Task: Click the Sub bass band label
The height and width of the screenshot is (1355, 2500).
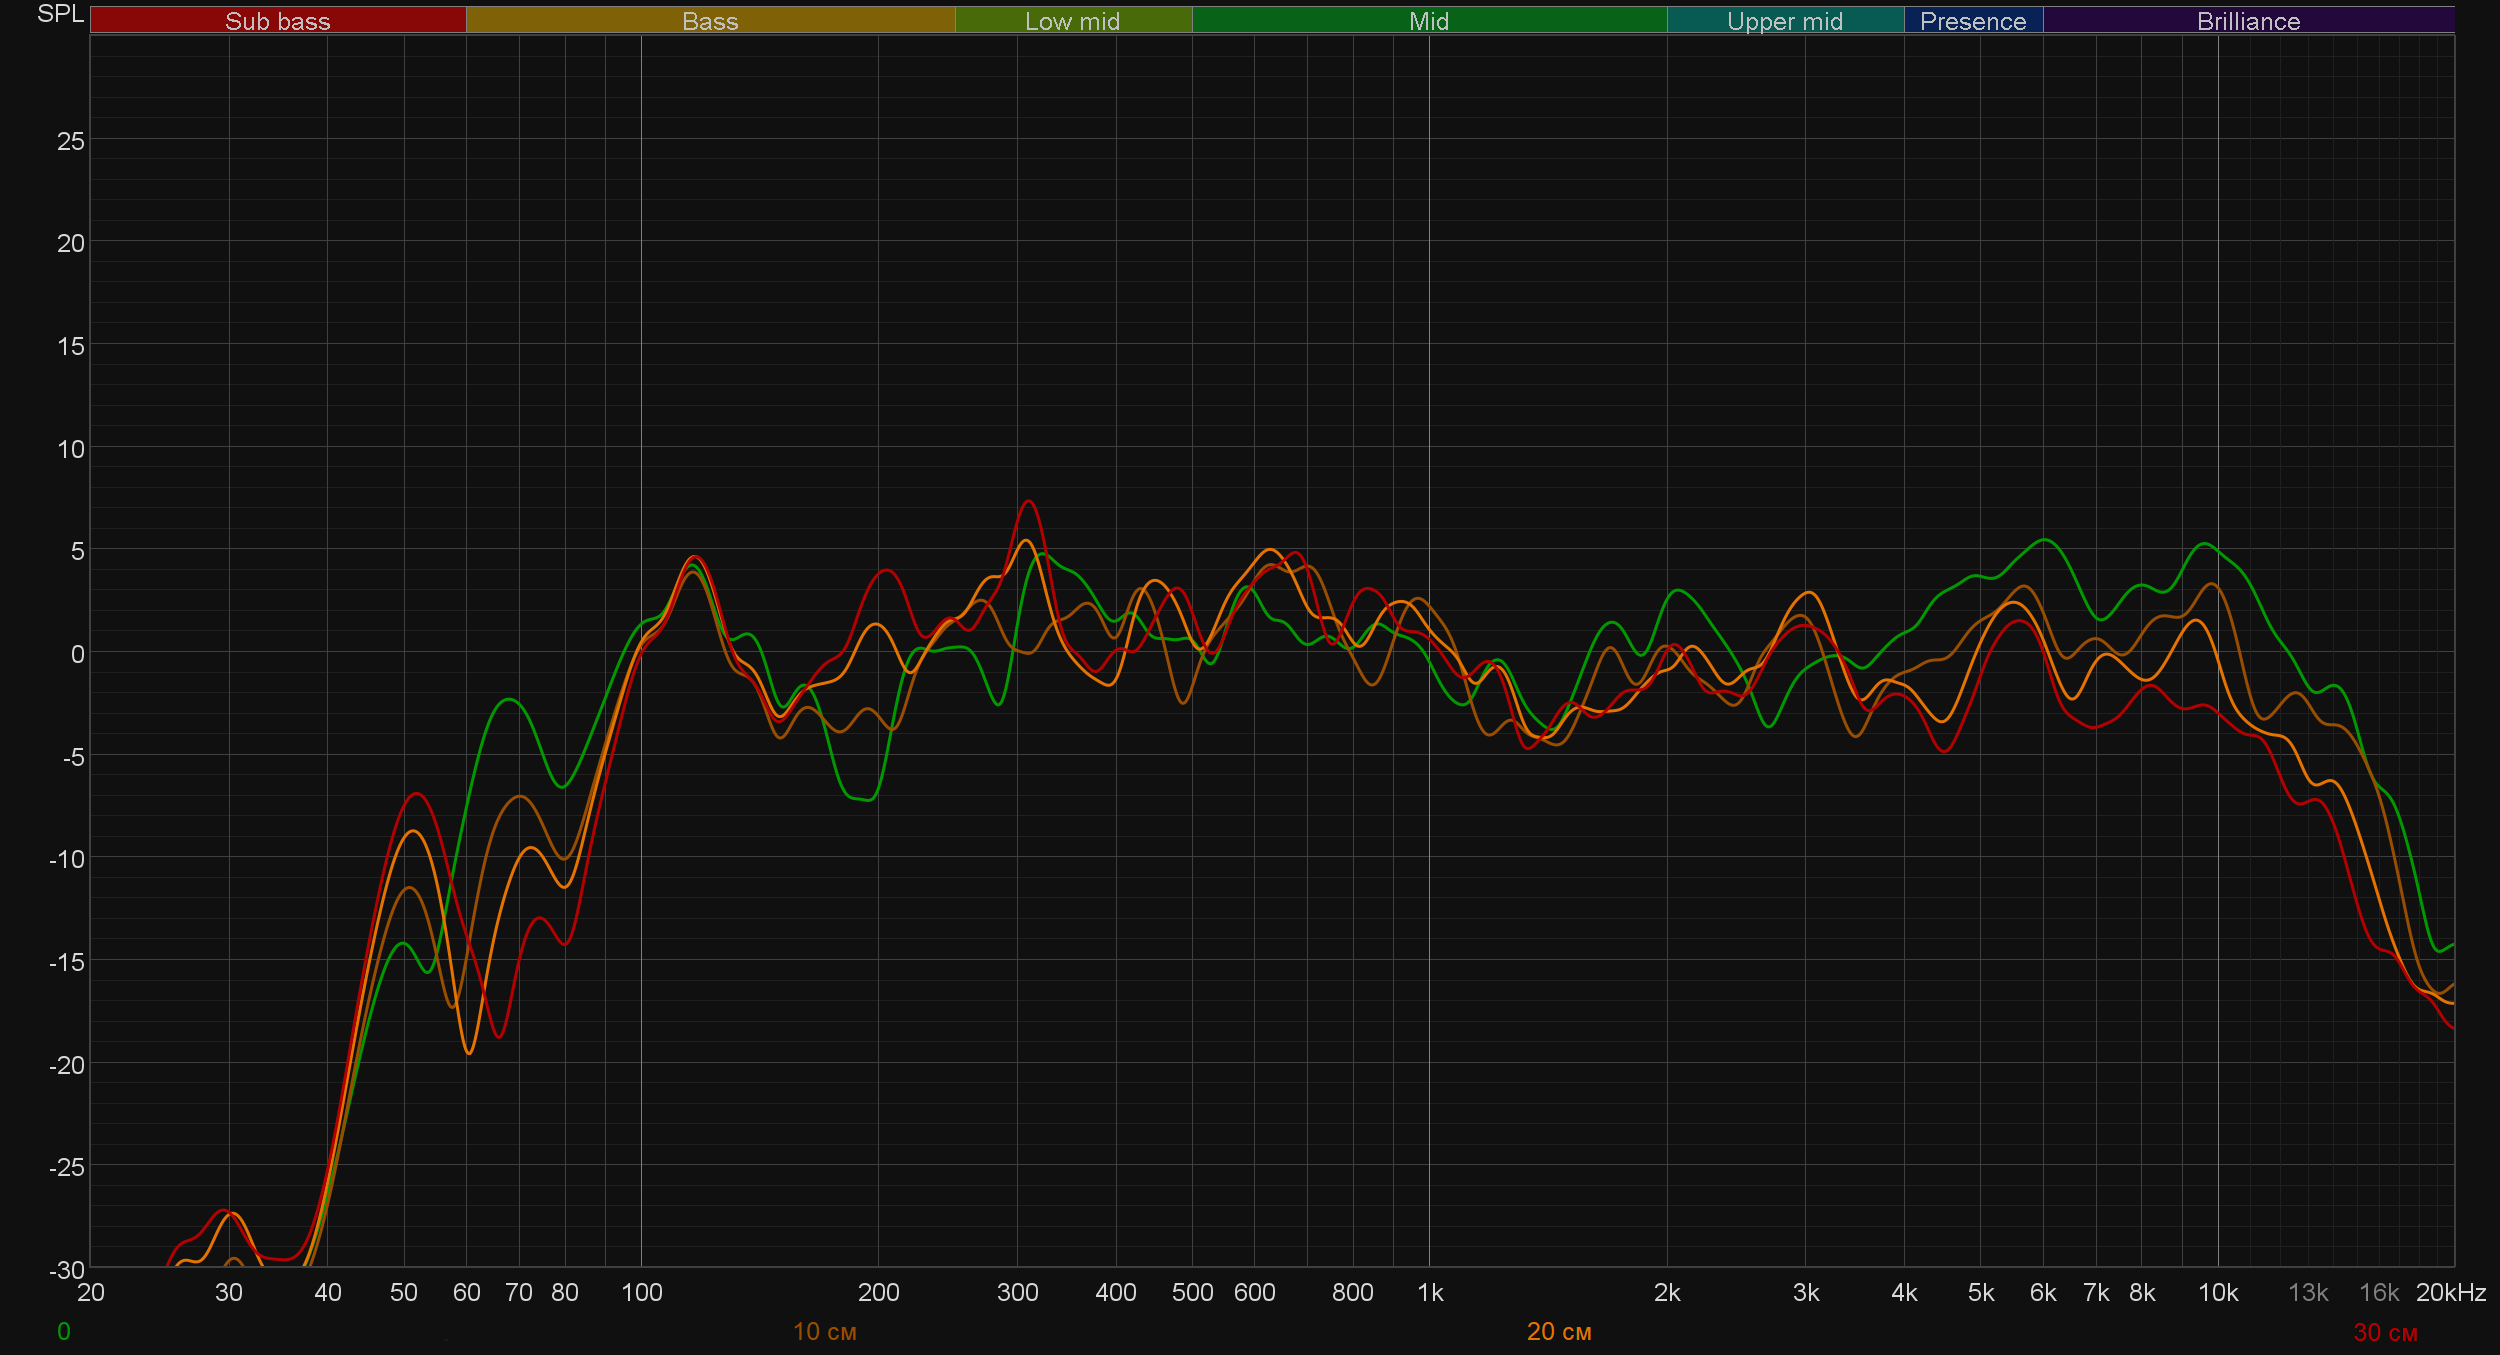Action: pos(277,21)
